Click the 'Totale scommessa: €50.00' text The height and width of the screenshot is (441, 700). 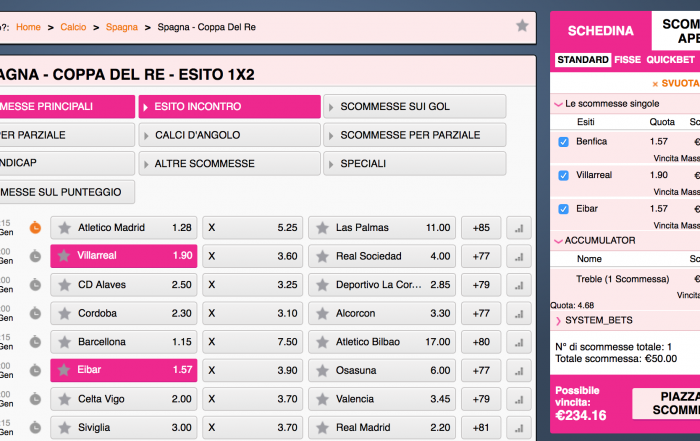pyautogui.click(x=616, y=359)
